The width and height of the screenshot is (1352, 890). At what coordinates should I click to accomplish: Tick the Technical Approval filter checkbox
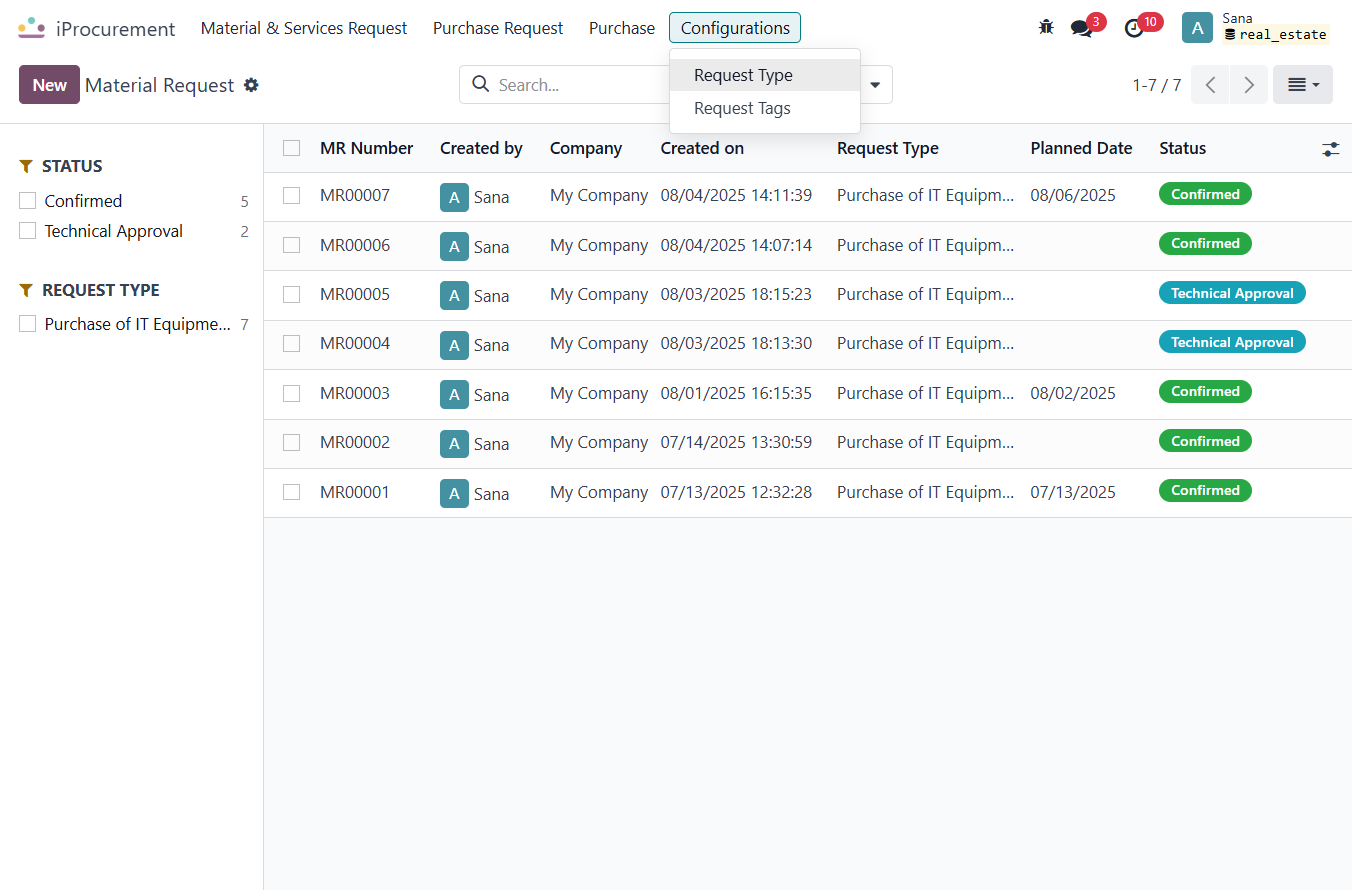pyautogui.click(x=28, y=231)
